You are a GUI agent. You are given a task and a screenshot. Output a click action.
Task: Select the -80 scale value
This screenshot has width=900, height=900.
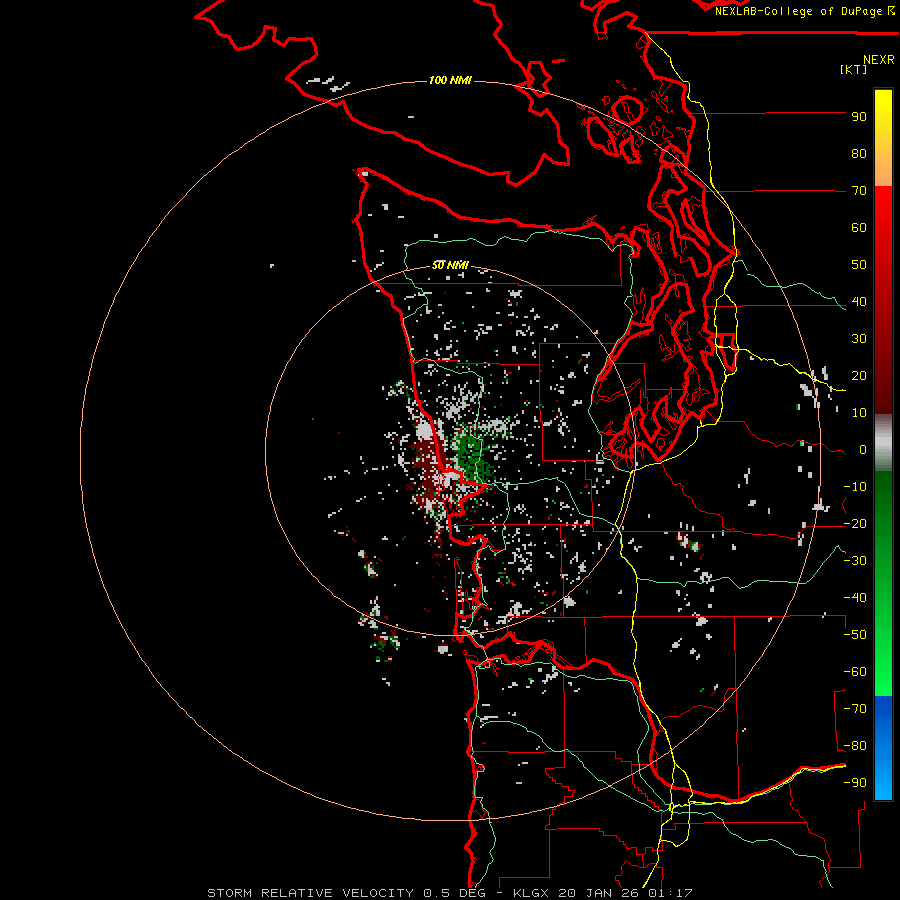855,746
